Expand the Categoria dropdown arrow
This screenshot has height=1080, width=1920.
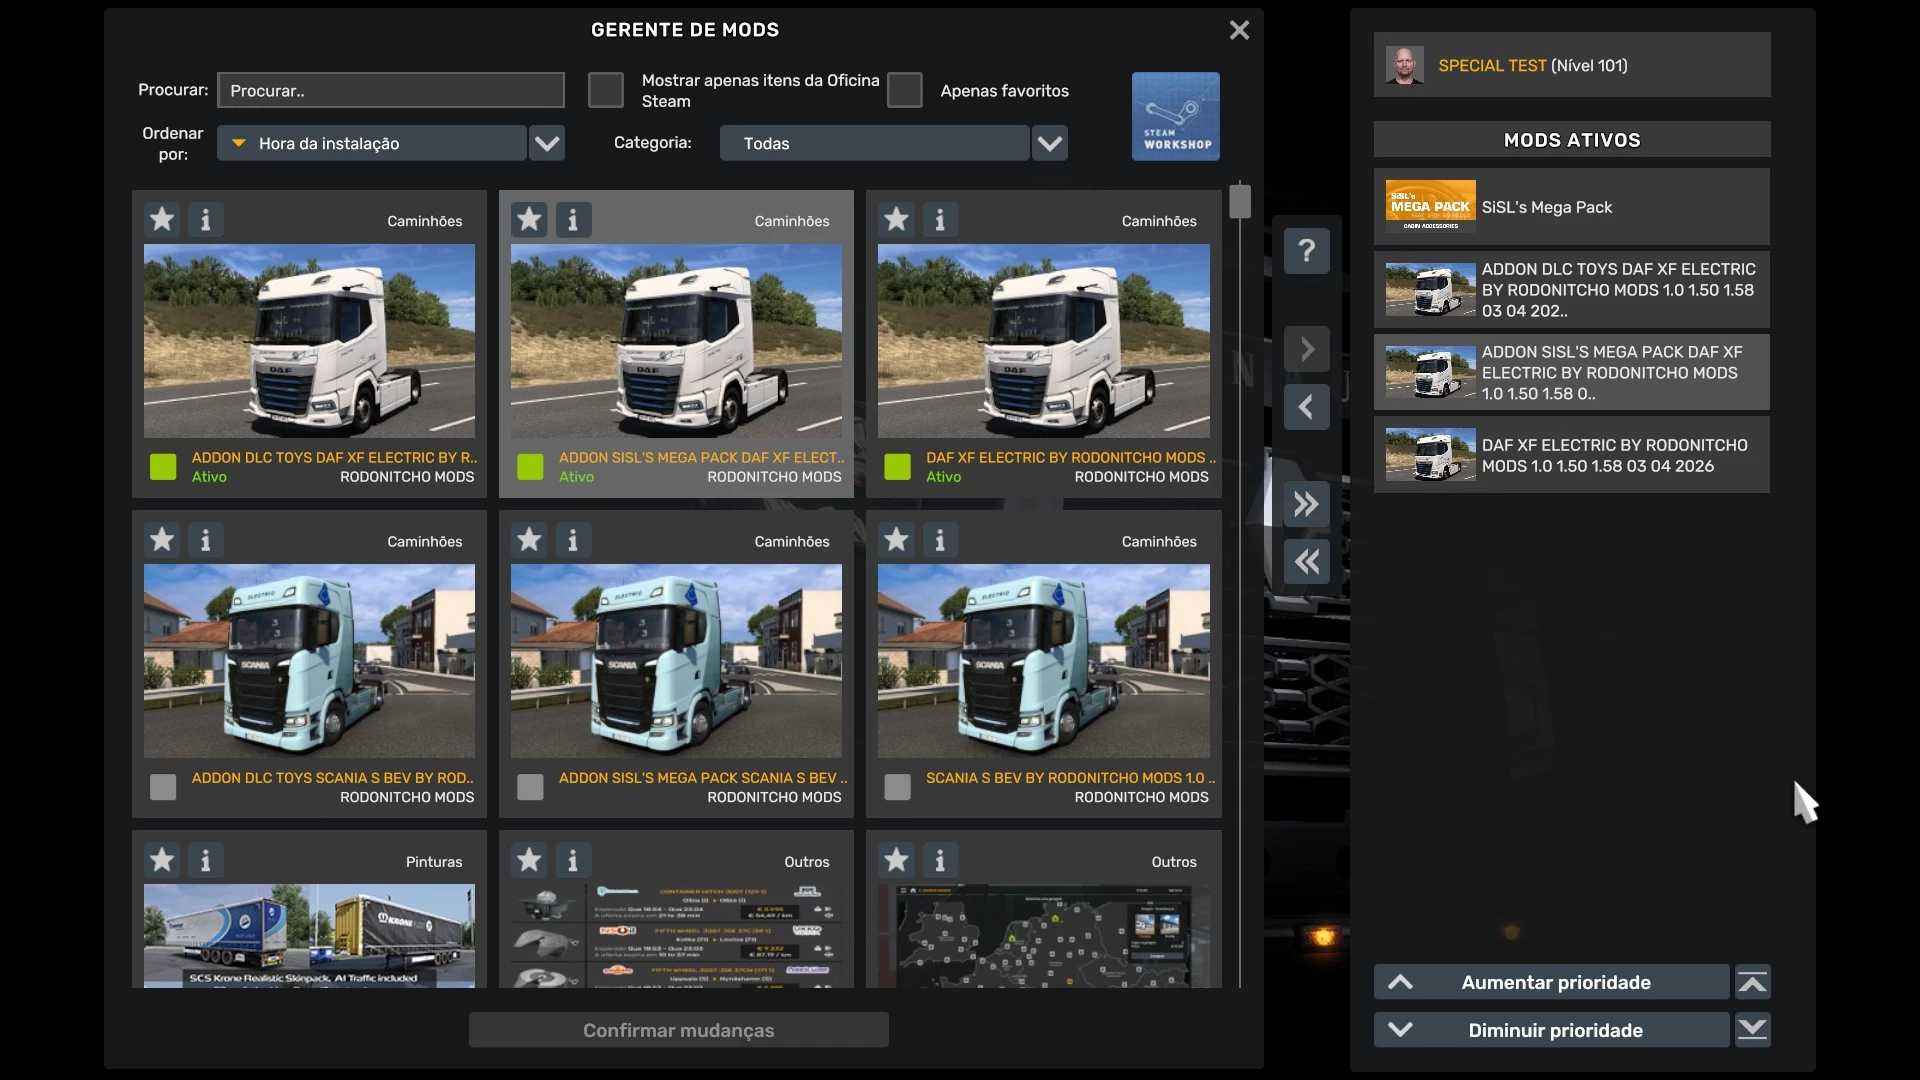(x=1049, y=143)
